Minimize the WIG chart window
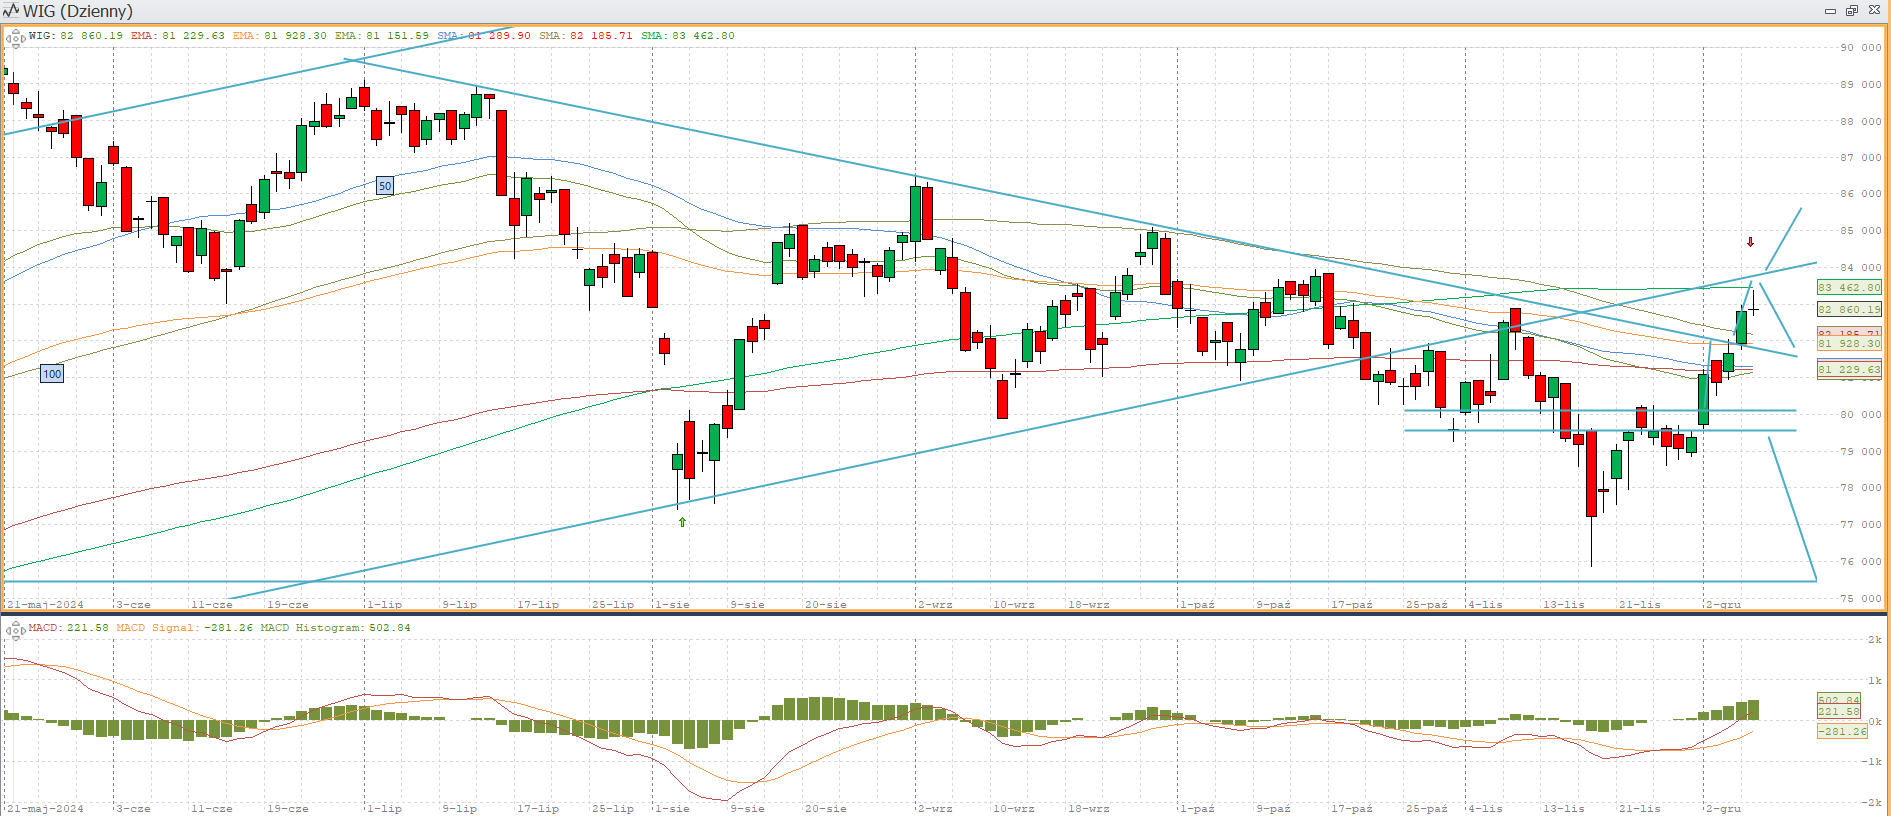This screenshot has height=816, width=1891. [x=1830, y=11]
